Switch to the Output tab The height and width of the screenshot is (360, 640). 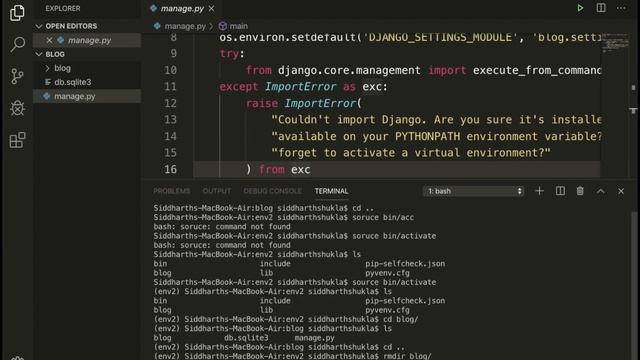(x=217, y=191)
